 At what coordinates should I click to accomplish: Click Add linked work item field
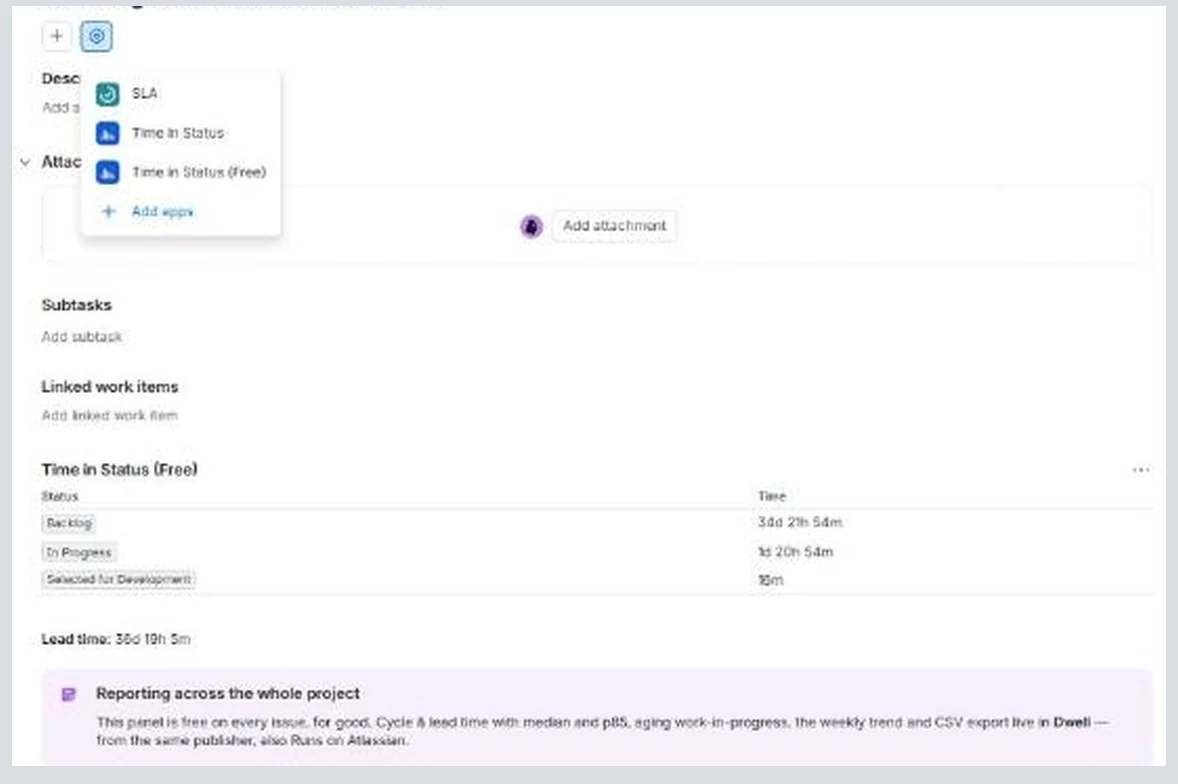[110, 415]
